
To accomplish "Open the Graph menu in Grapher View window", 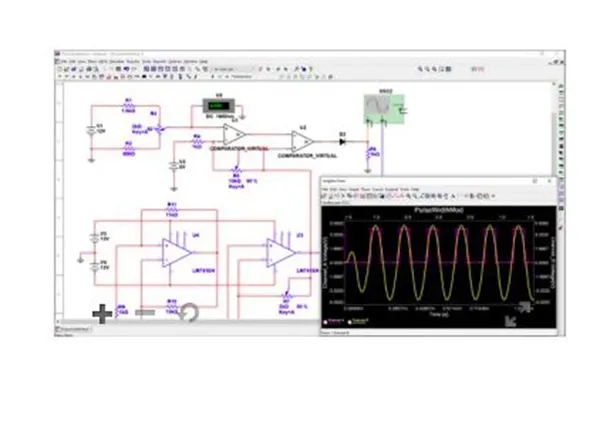I will [x=354, y=189].
